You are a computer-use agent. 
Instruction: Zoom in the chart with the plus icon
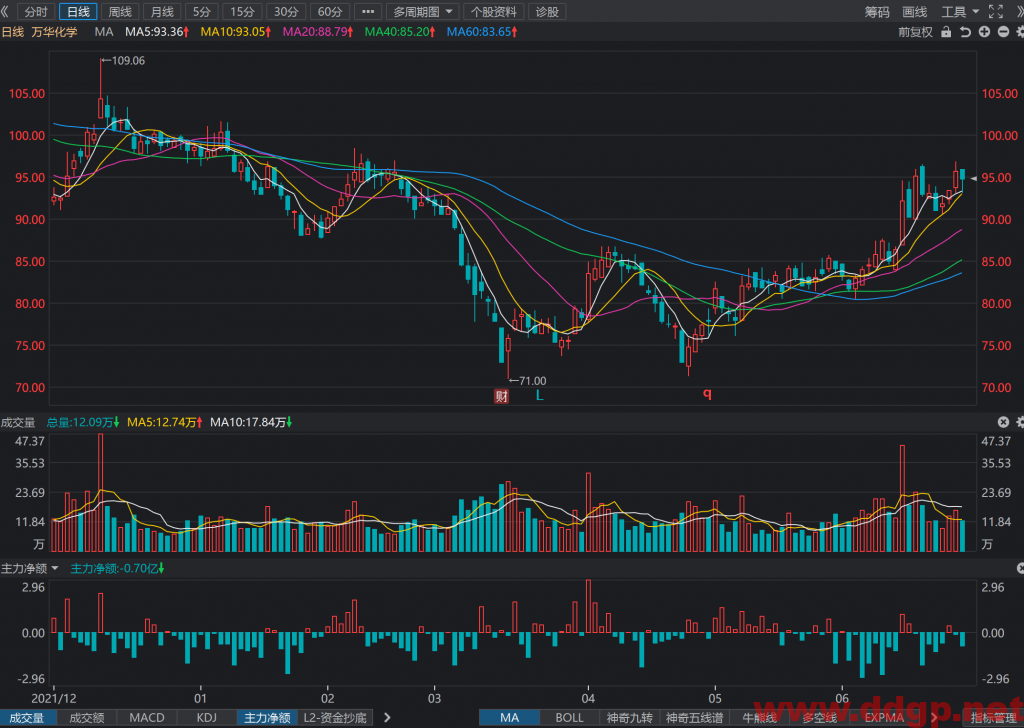[x=984, y=32]
